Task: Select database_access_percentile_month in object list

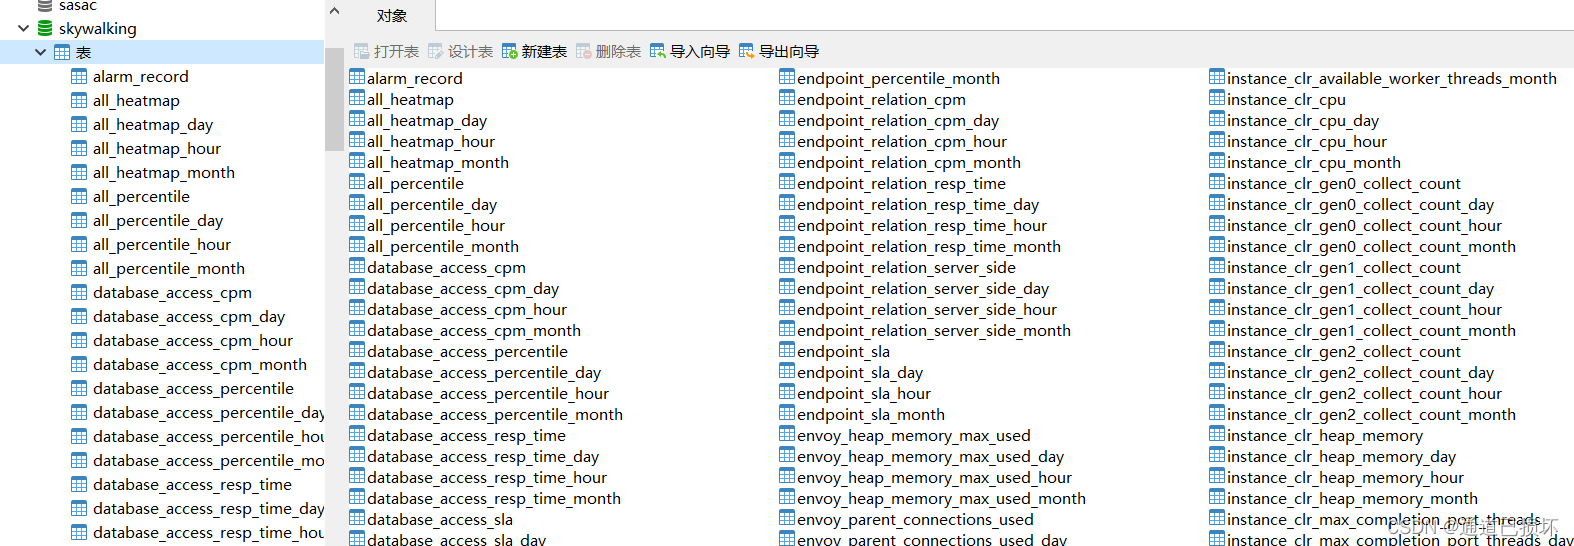Action: (495, 414)
